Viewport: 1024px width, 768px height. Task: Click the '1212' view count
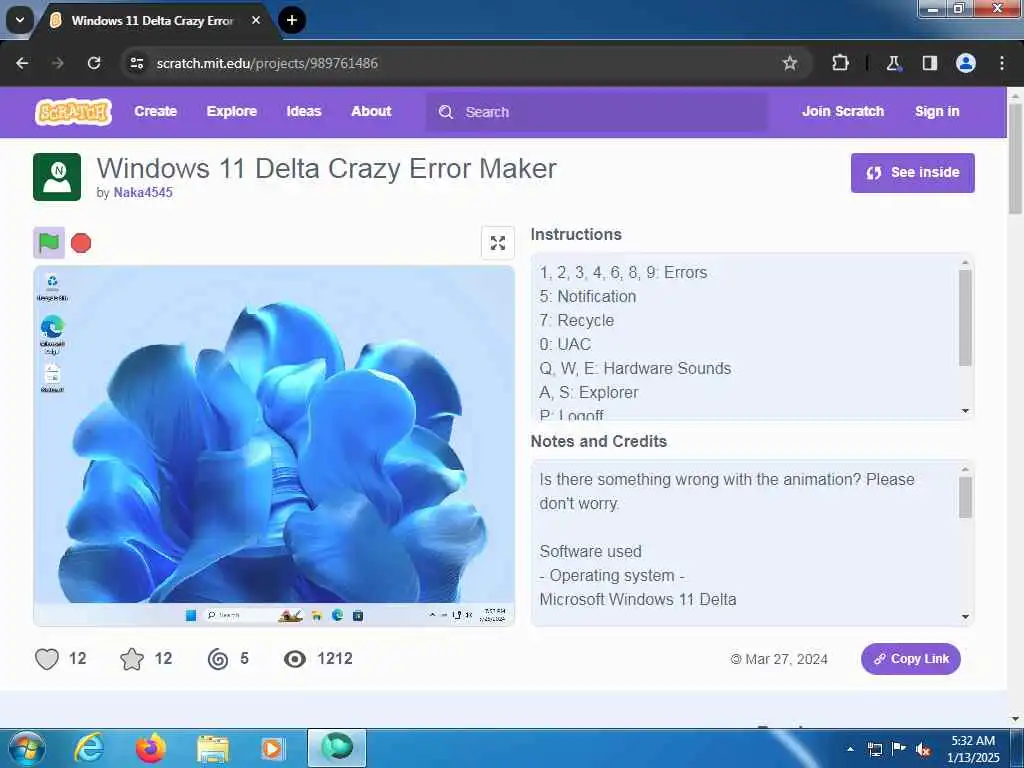[335, 658]
